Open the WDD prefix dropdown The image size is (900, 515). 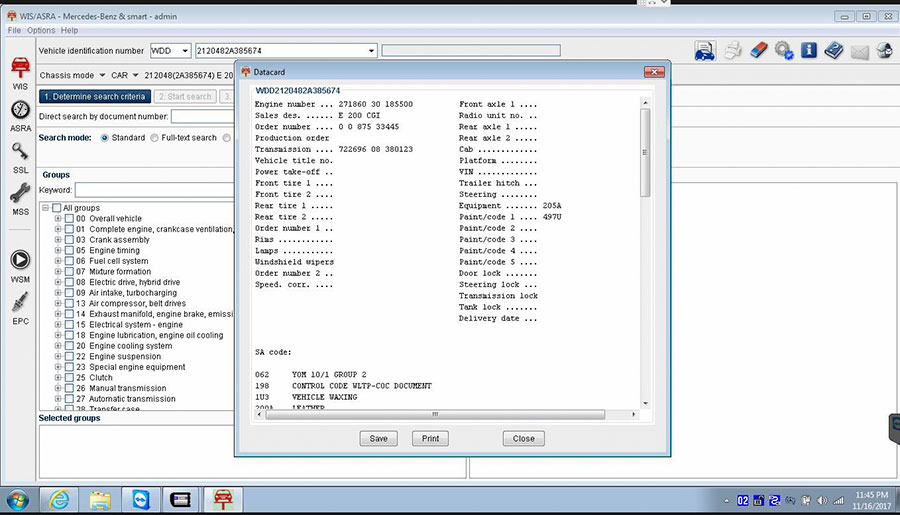[170, 51]
